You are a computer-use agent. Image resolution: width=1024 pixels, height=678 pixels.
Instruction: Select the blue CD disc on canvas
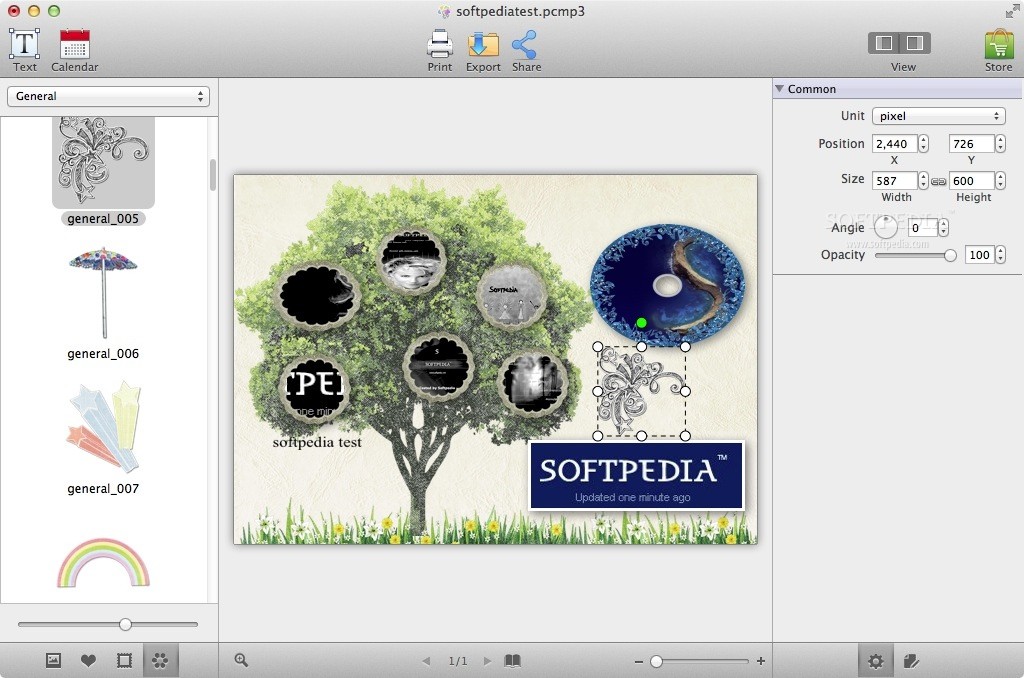coord(667,285)
